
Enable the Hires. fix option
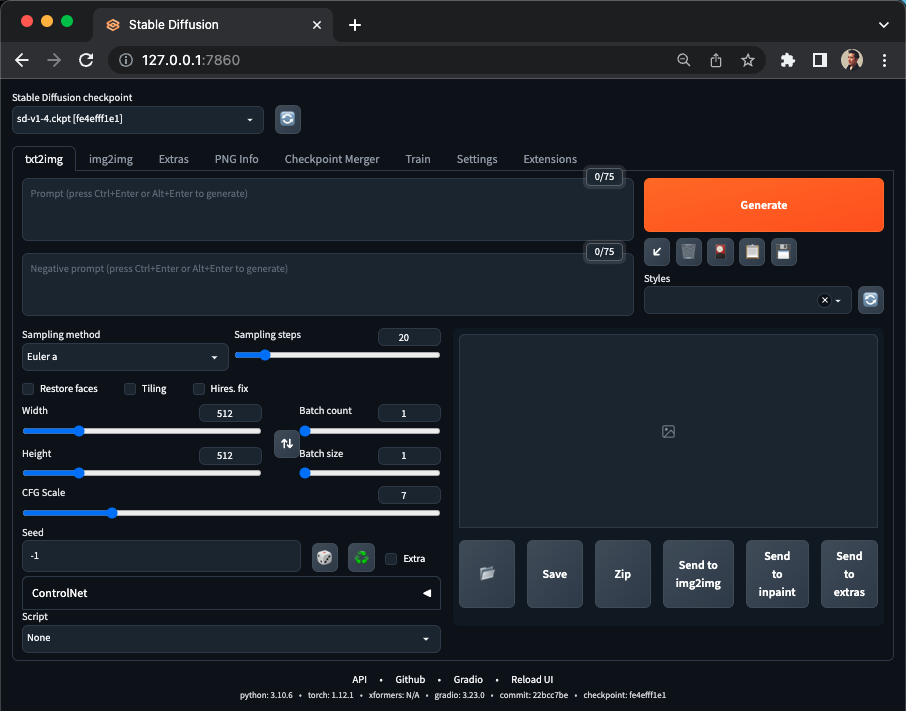tap(199, 389)
